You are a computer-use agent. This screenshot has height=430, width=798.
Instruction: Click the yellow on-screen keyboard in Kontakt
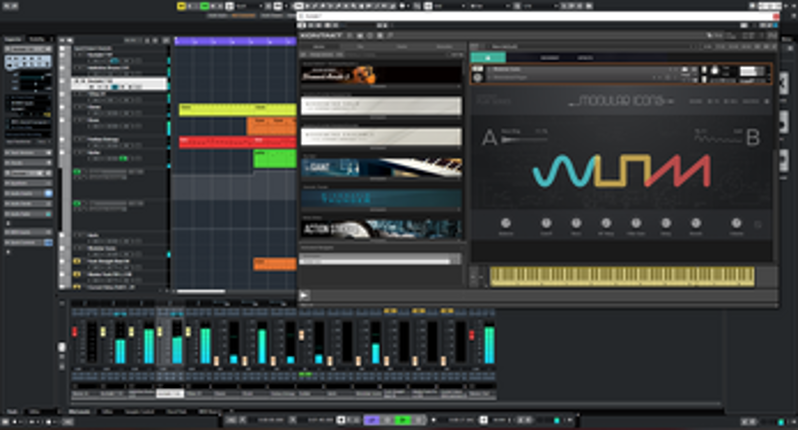pos(622,277)
